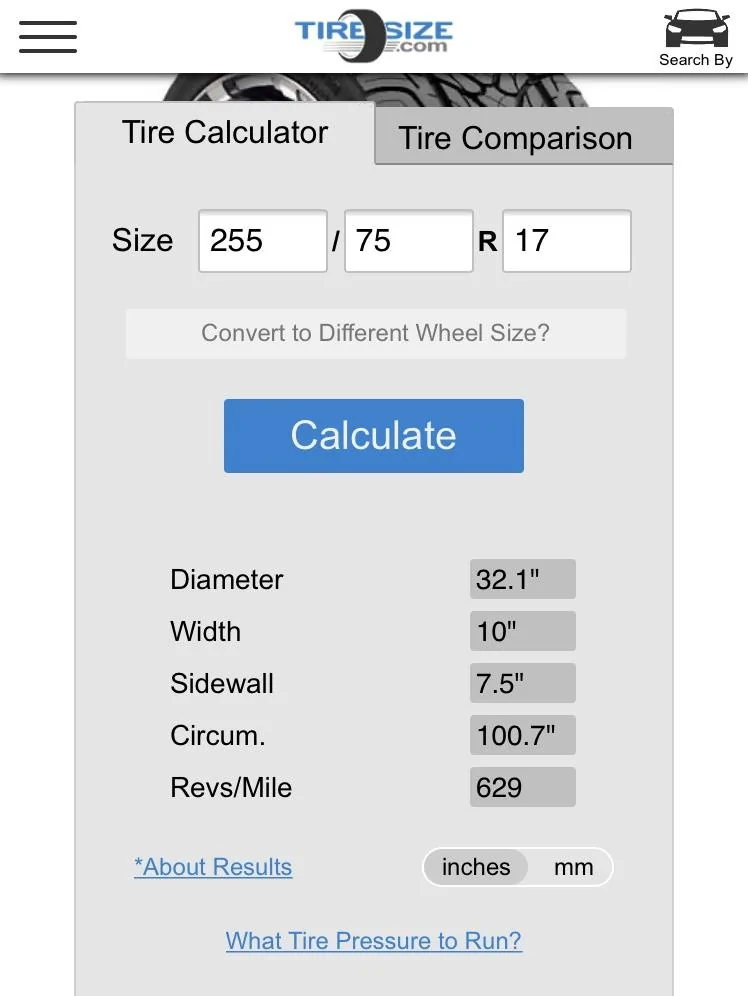Focus the rim diameter field showing 17
This screenshot has width=748, height=996.
point(567,241)
